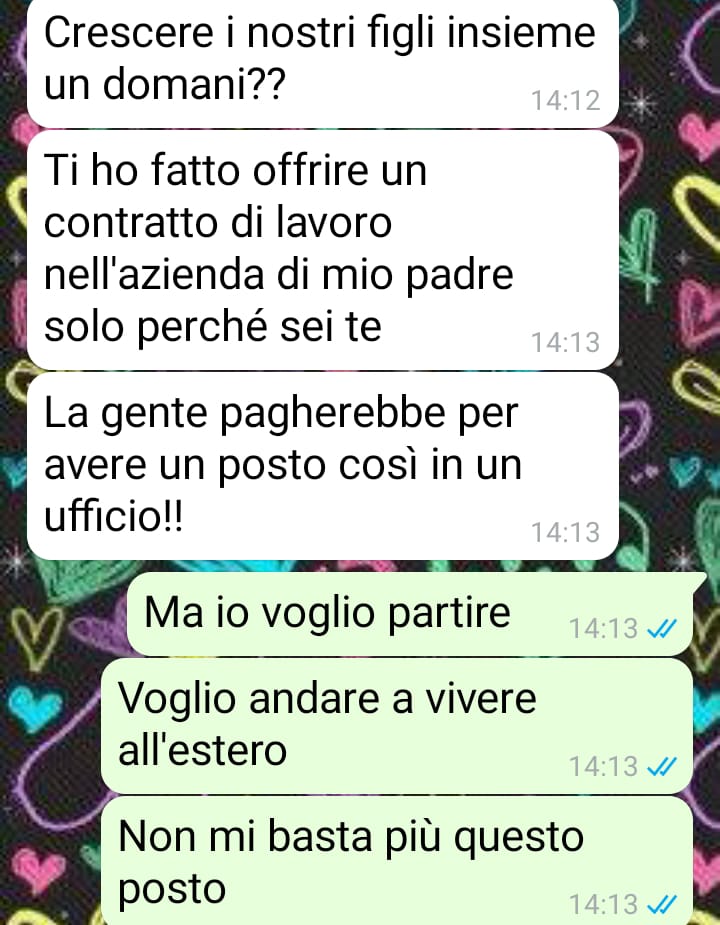Select the 'Non mi basta più questo posto' message
The image size is (720, 925).
397,861
